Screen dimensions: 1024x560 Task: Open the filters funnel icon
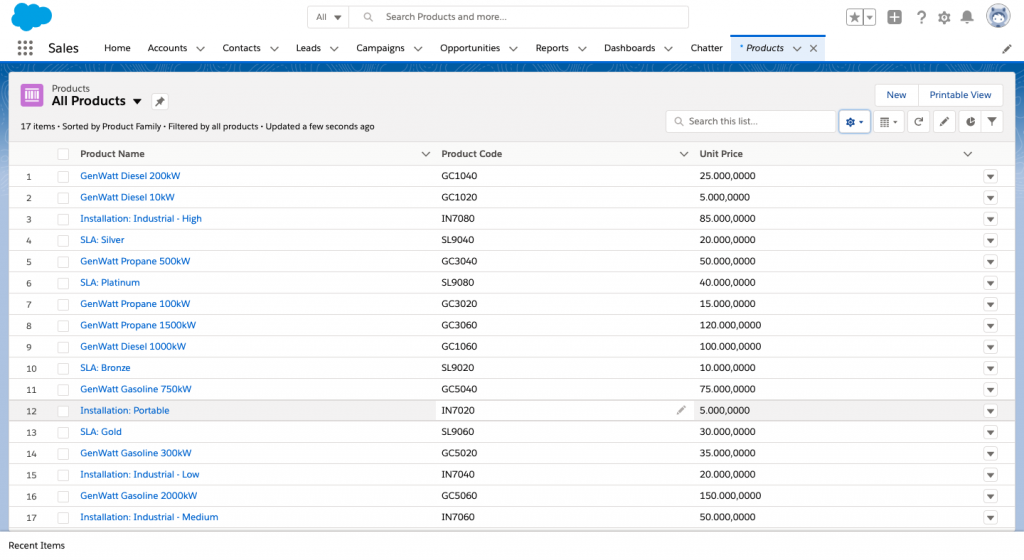pos(992,121)
